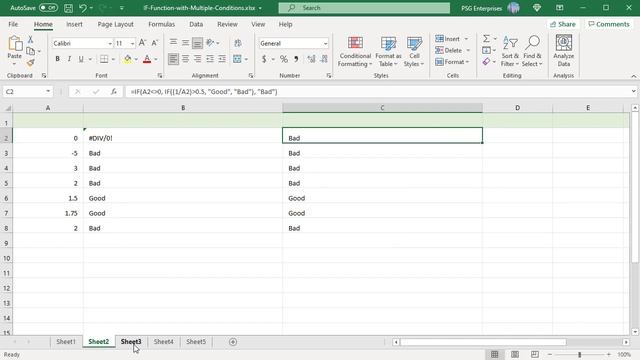The image size is (640, 360).
Task: Apply Comma Style format
Action: [x=296, y=59]
